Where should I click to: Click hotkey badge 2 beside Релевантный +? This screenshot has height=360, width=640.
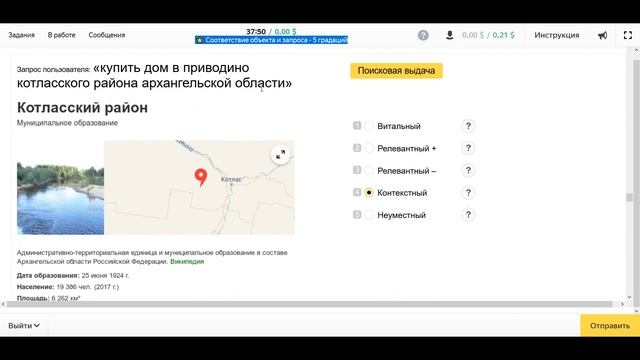click(x=357, y=148)
